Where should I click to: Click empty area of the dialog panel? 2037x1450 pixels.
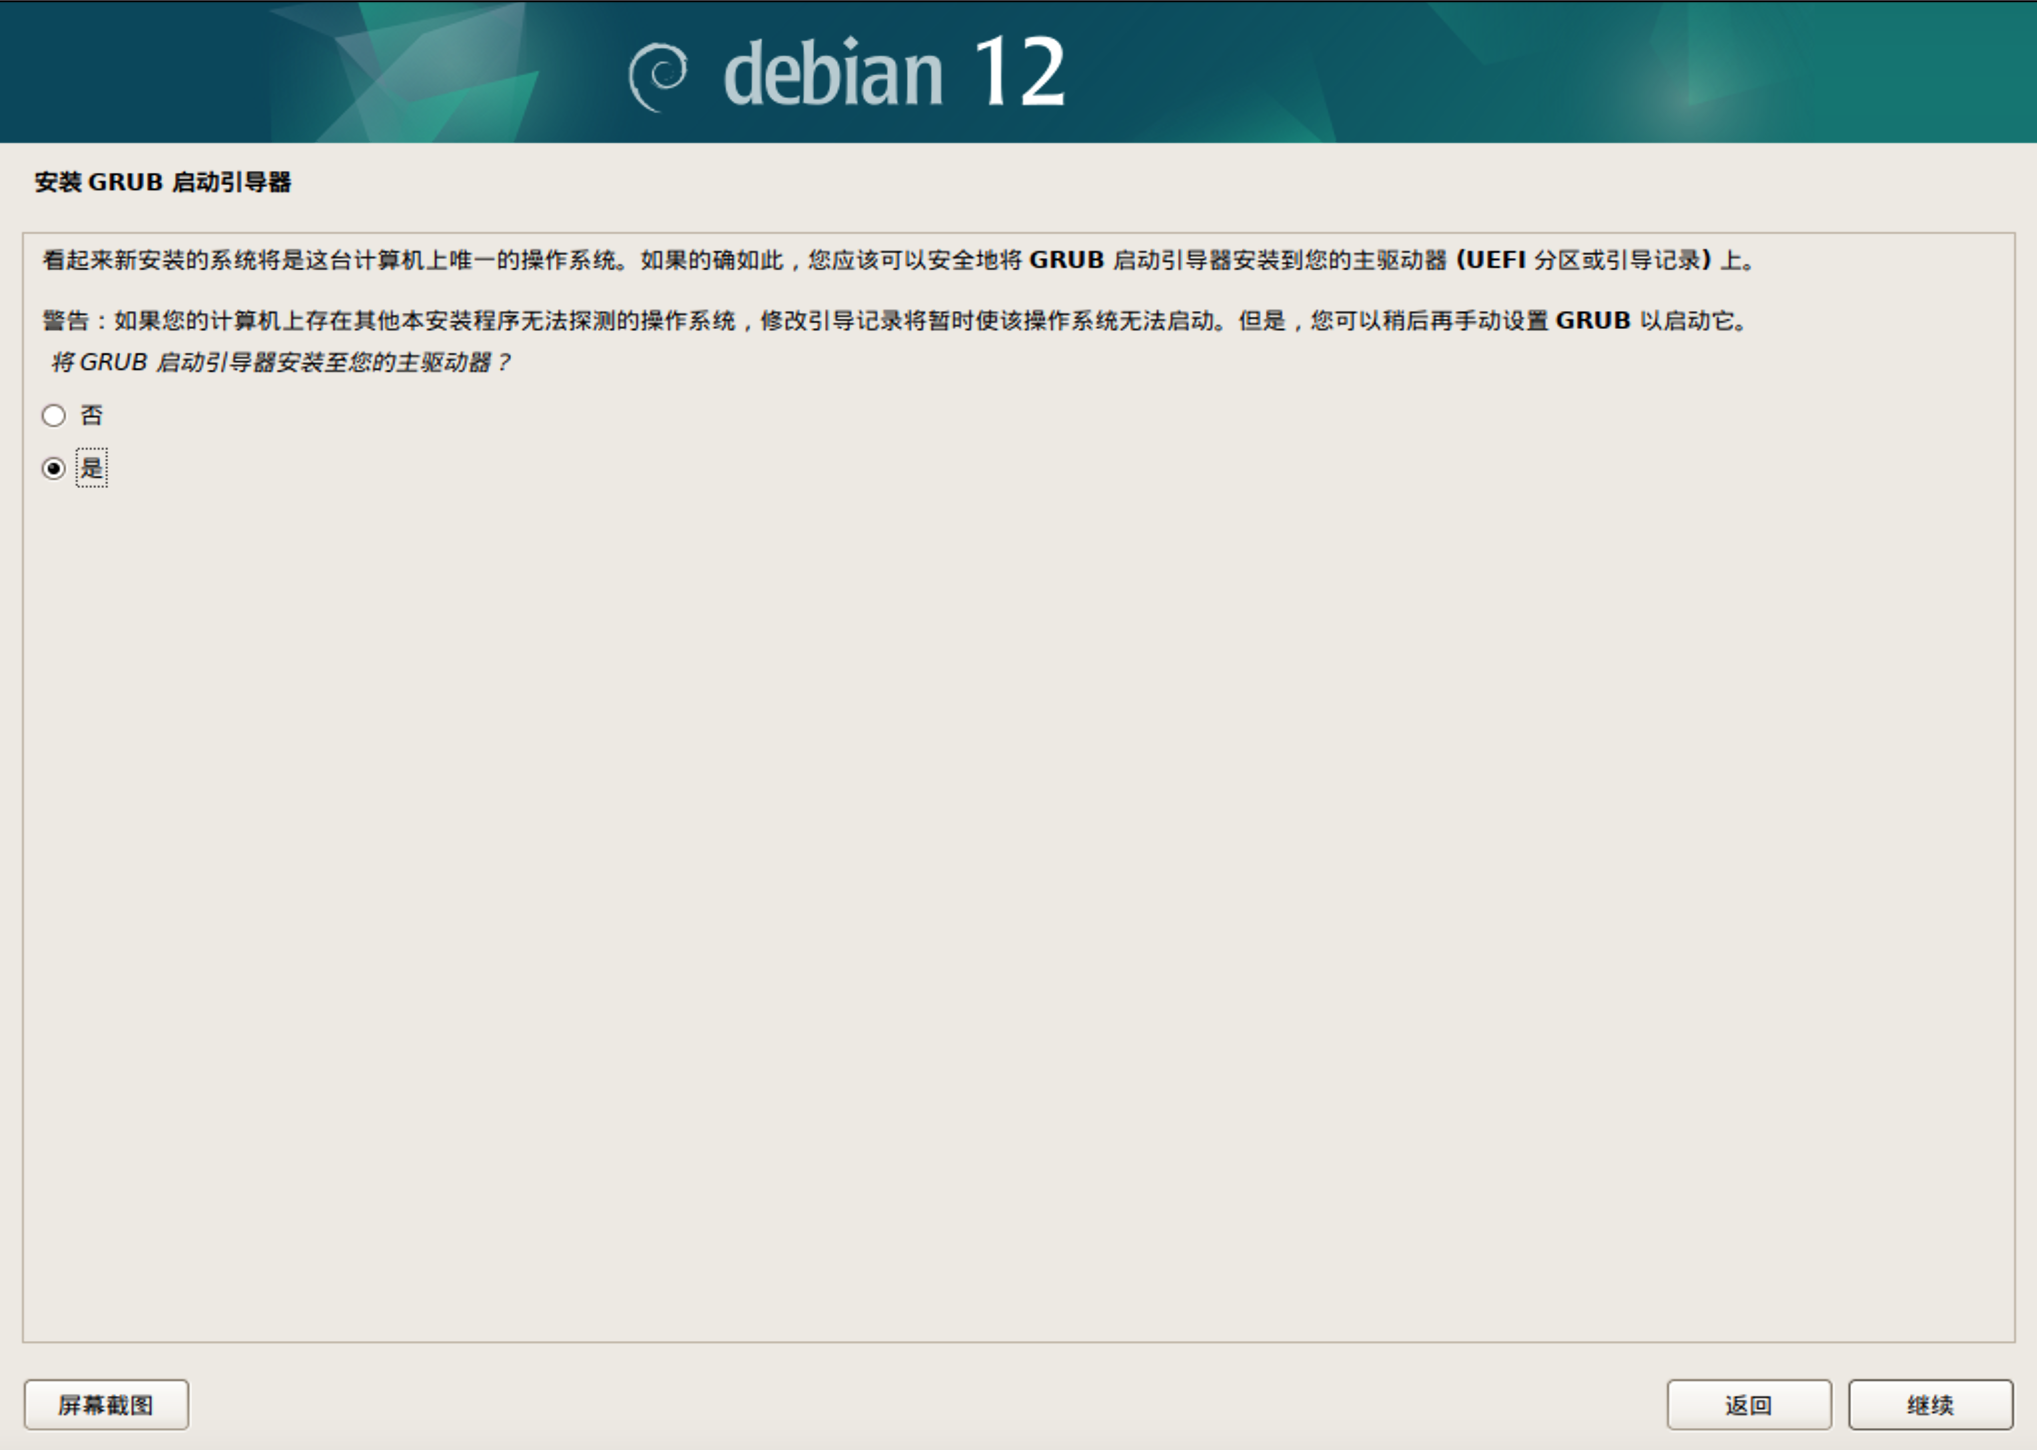(x=1000, y=850)
